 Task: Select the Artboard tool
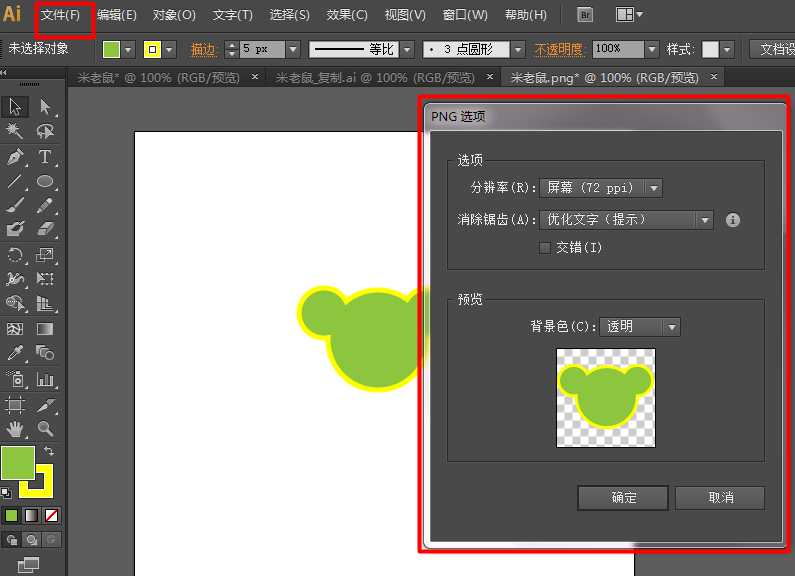[x=15, y=405]
